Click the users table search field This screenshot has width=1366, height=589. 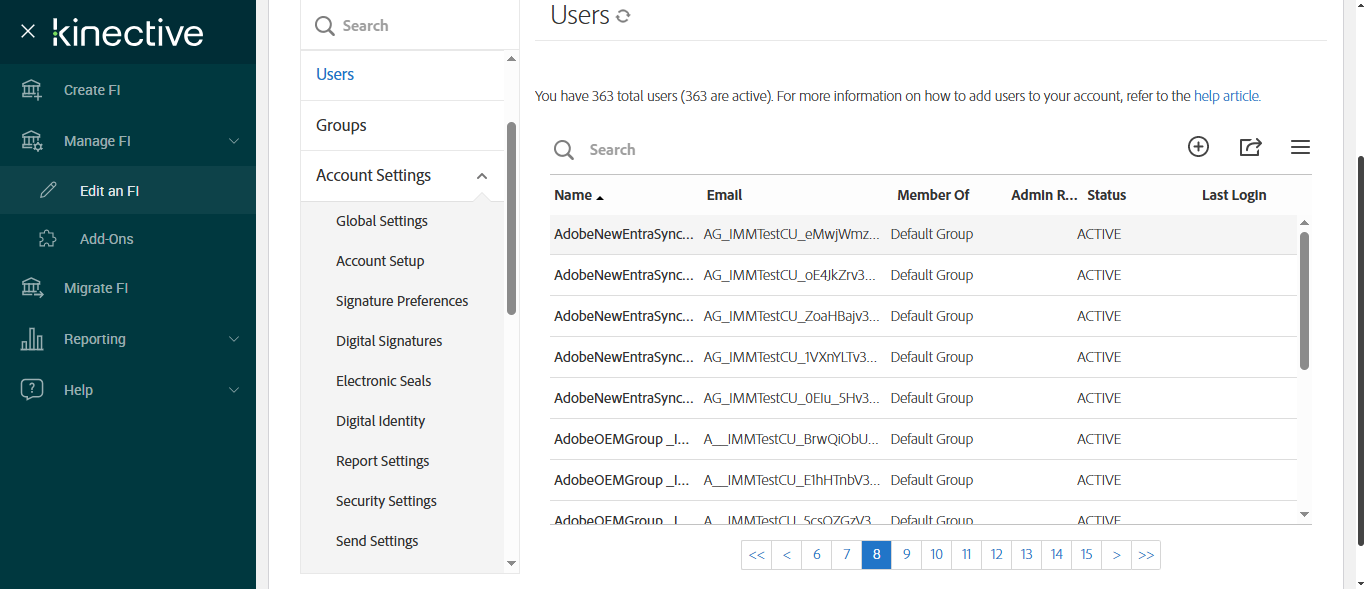[700, 149]
